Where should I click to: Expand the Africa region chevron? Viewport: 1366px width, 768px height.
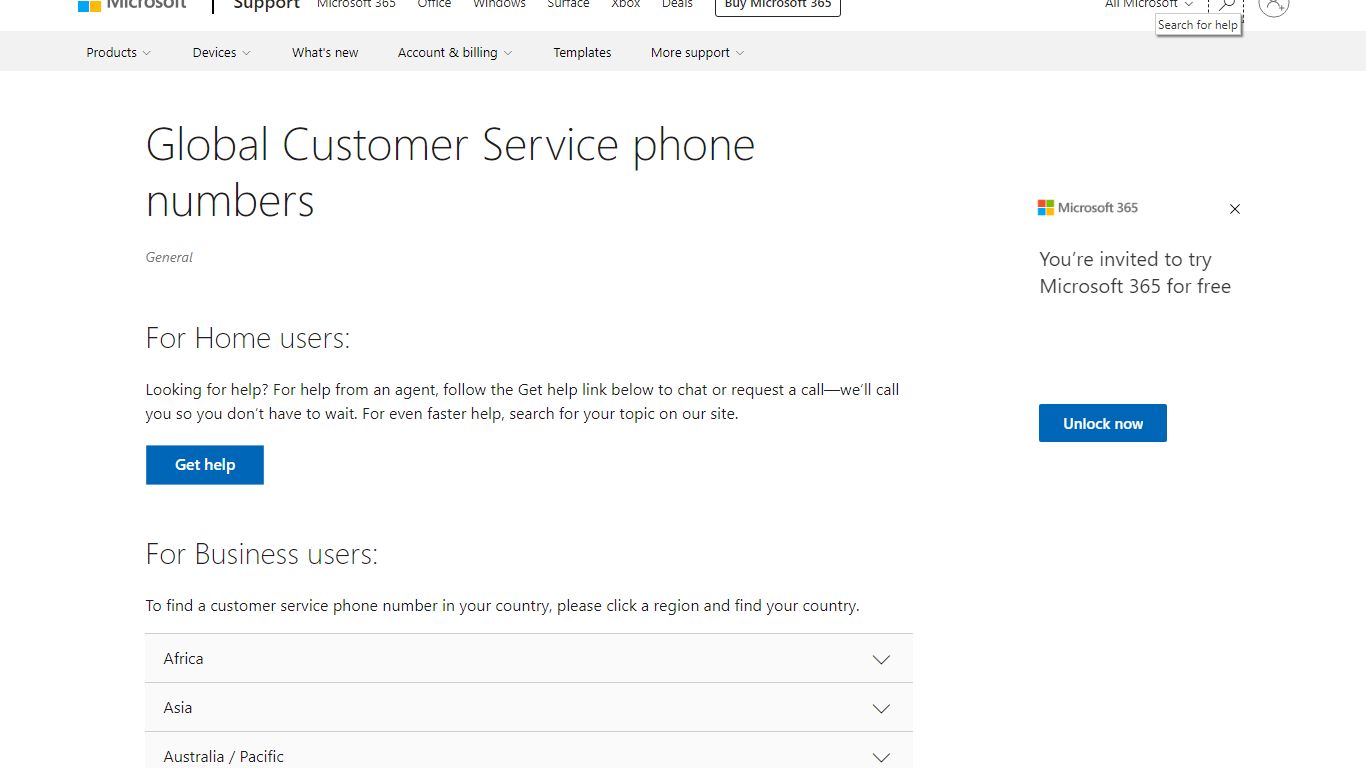[x=881, y=659]
